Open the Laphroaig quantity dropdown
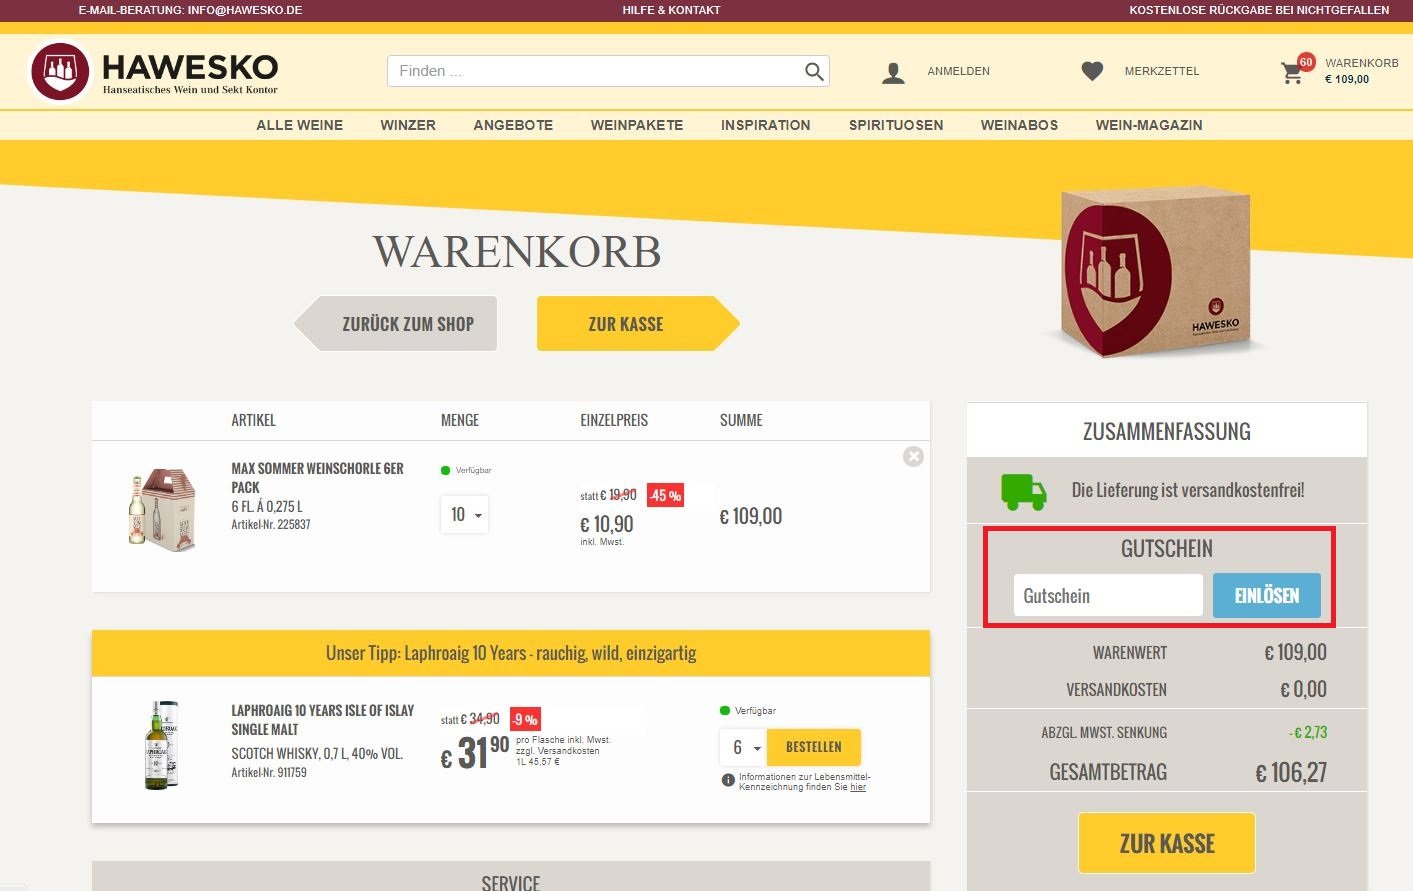 point(743,747)
